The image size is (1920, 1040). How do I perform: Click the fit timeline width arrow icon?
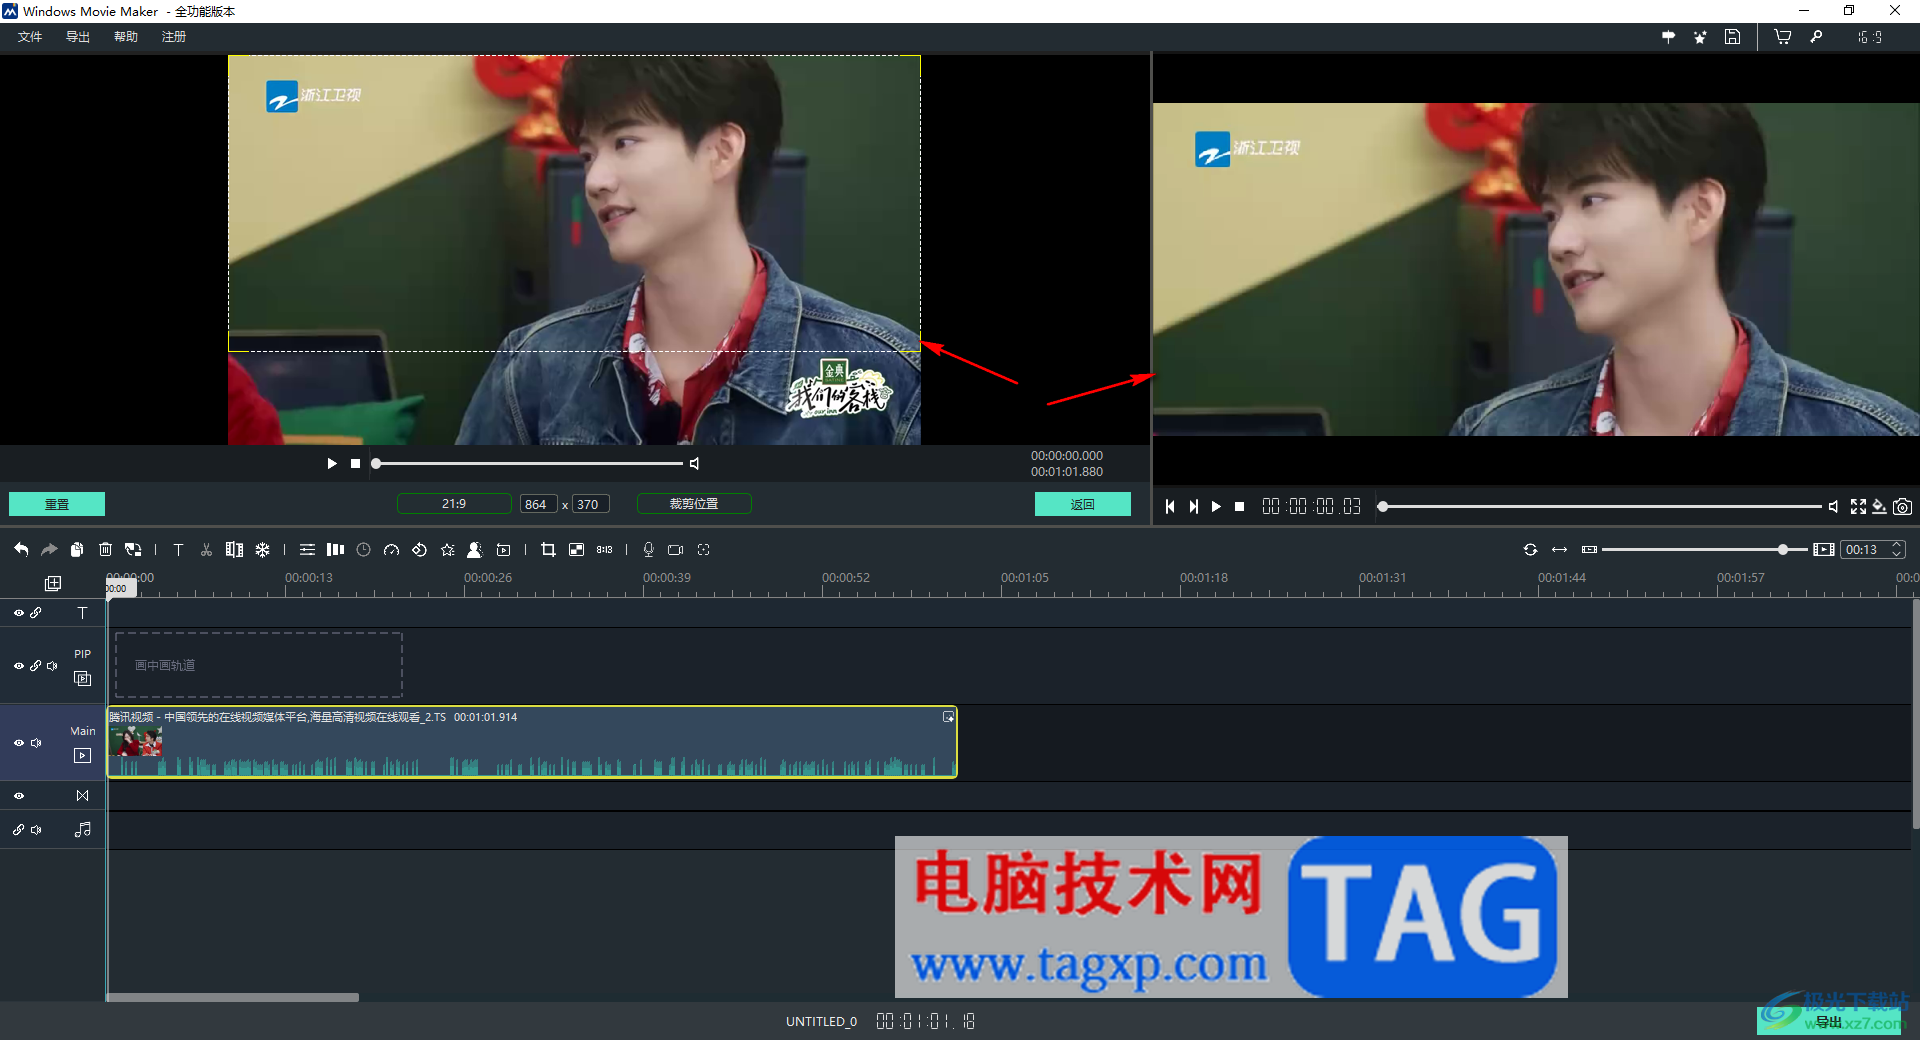(1559, 550)
